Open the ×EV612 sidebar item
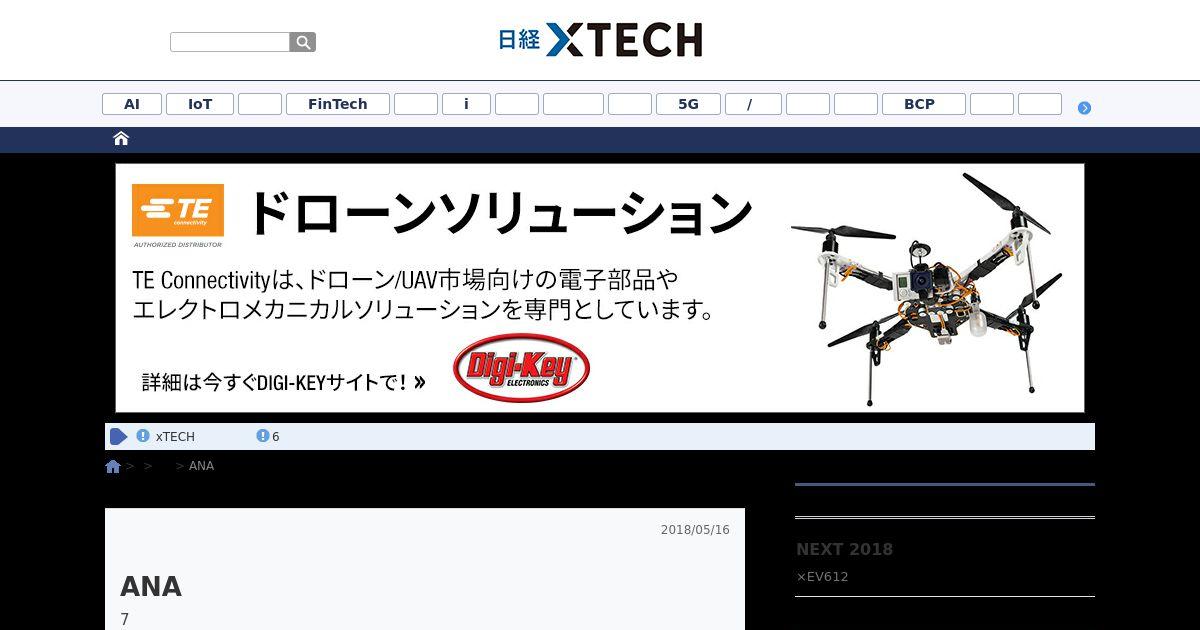The image size is (1200, 630). click(822, 577)
